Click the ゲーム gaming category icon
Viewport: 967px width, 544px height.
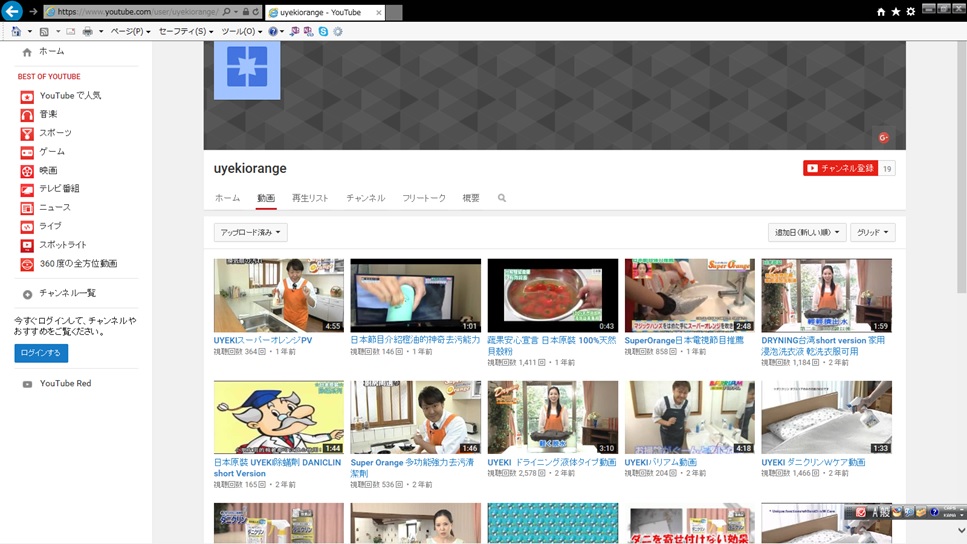[x=27, y=152]
